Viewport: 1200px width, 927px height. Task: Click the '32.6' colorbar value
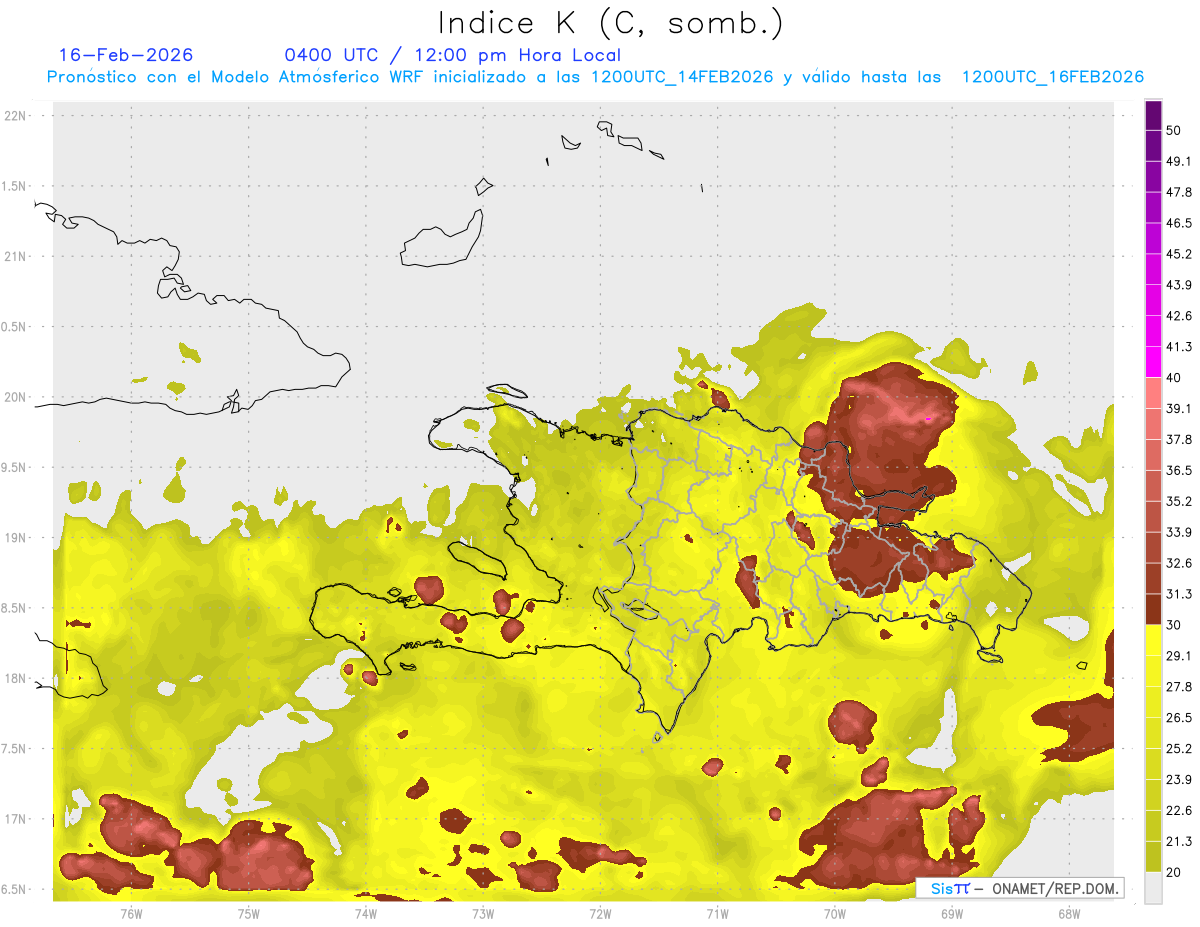coord(1179,563)
